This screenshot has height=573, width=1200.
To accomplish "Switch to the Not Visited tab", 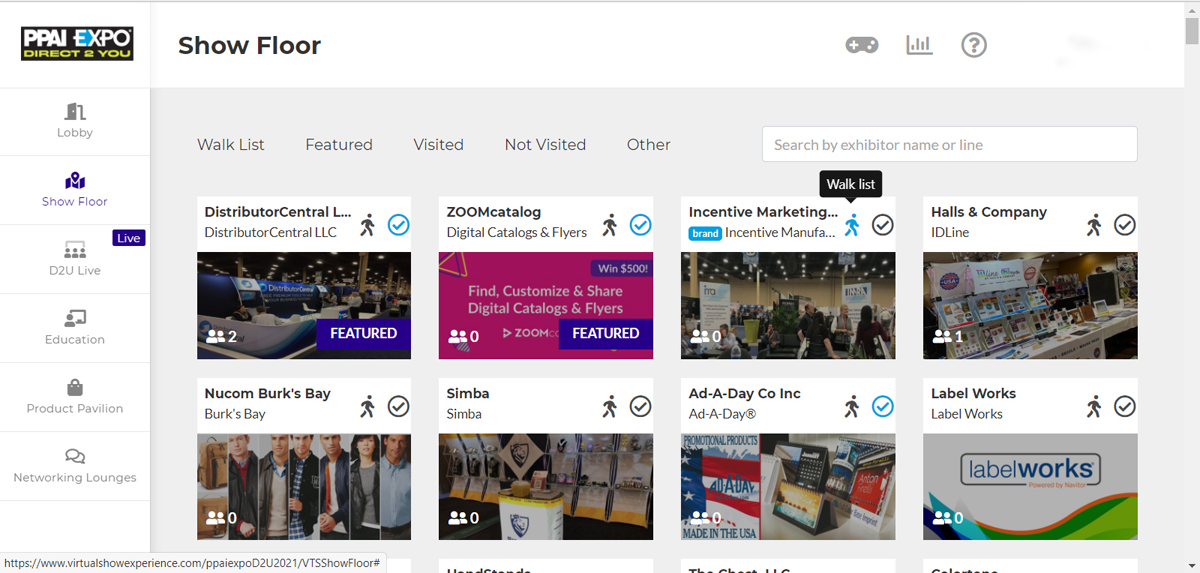I will coord(545,145).
